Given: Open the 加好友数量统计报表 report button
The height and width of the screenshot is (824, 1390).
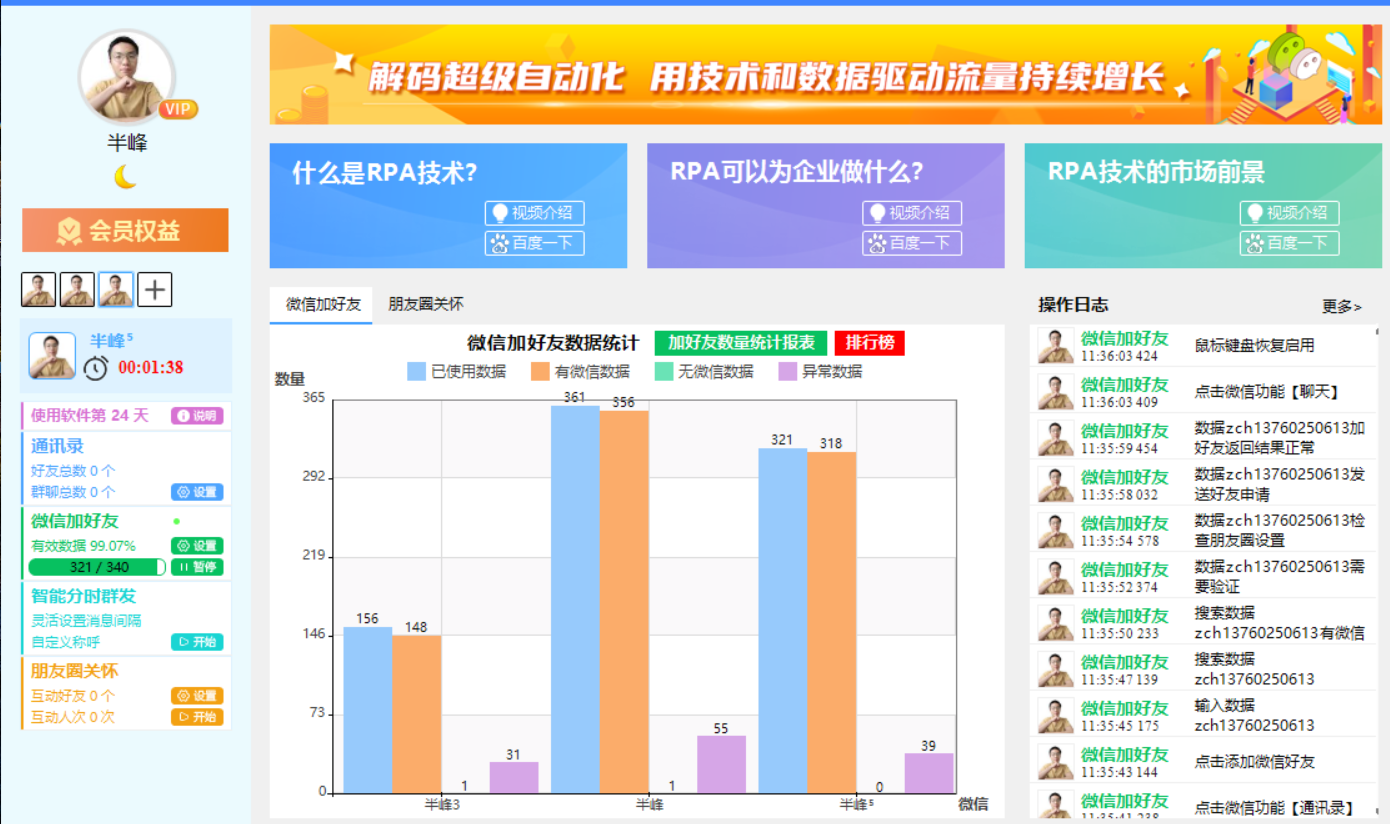Looking at the screenshot, I should pyautogui.click(x=741, y=343).
